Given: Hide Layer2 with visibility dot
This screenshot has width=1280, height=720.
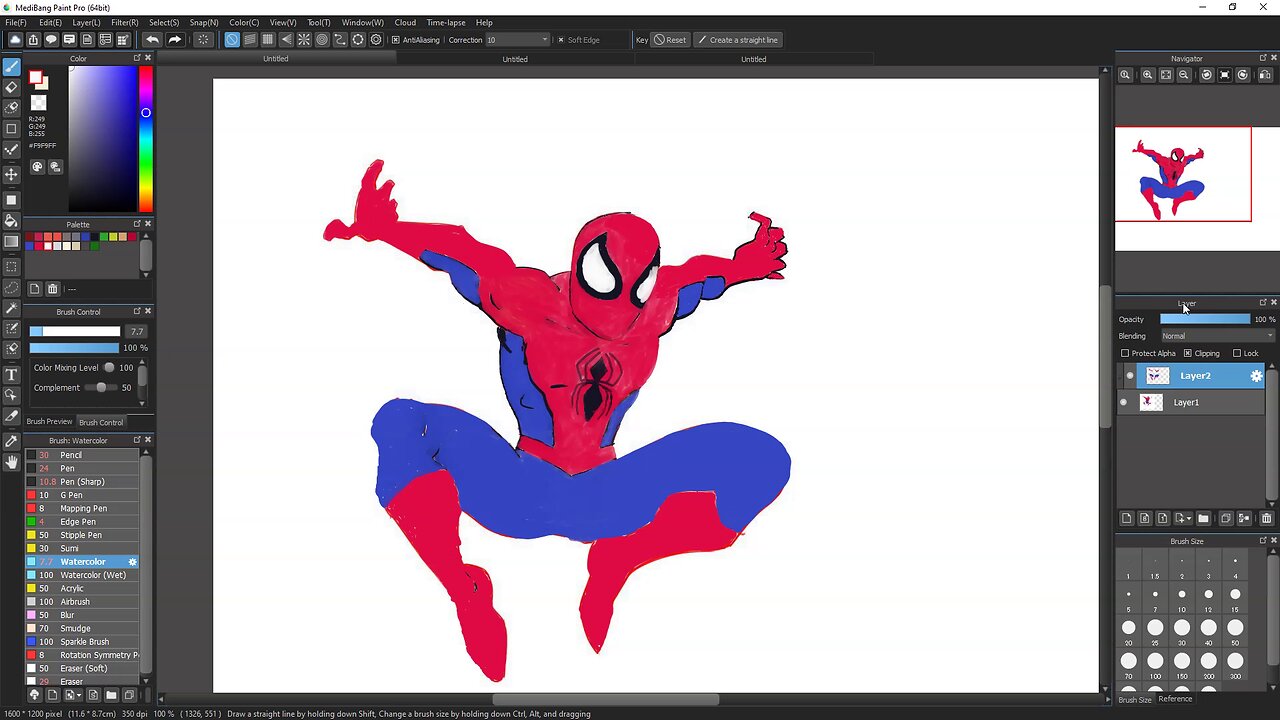Looking at the screenshot, I should [x=1130, y=376].
